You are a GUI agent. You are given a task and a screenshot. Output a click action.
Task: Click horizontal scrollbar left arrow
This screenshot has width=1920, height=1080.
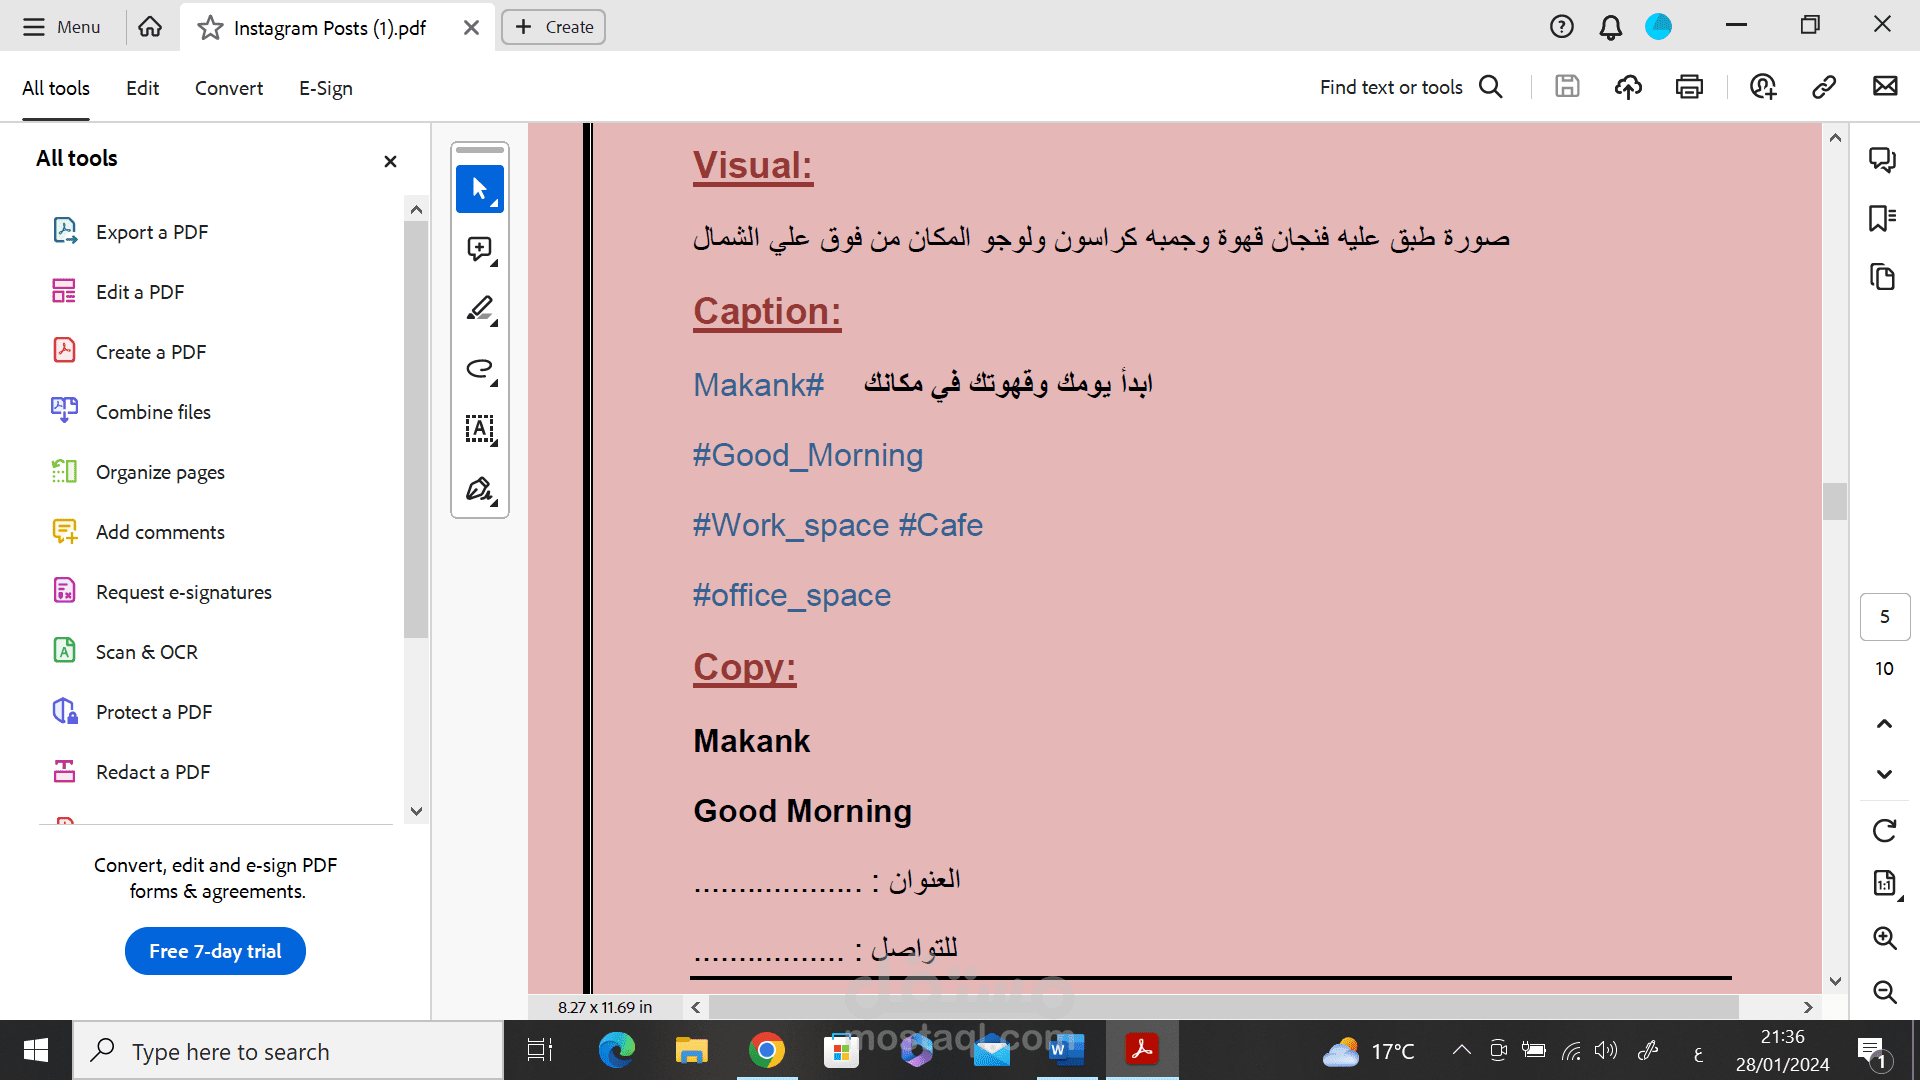[x=696, y=1007]
